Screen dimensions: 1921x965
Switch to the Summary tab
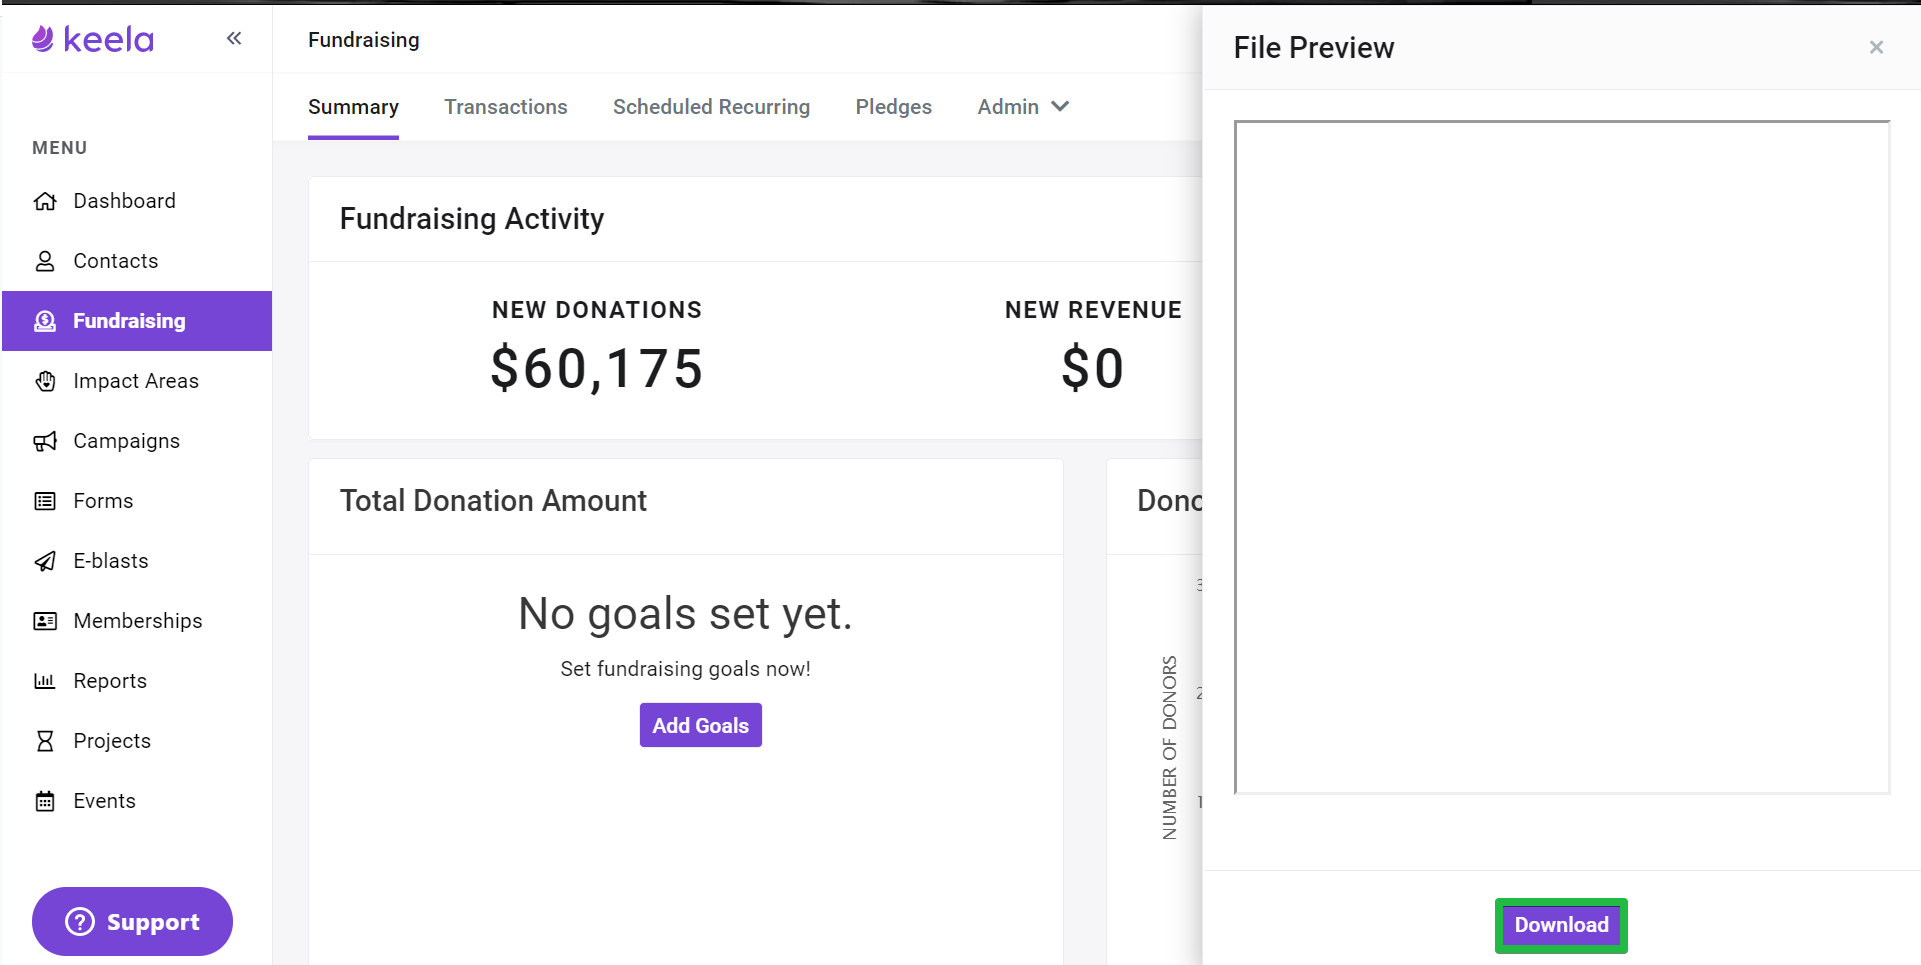pyautogui.click(x=353, y=107)
